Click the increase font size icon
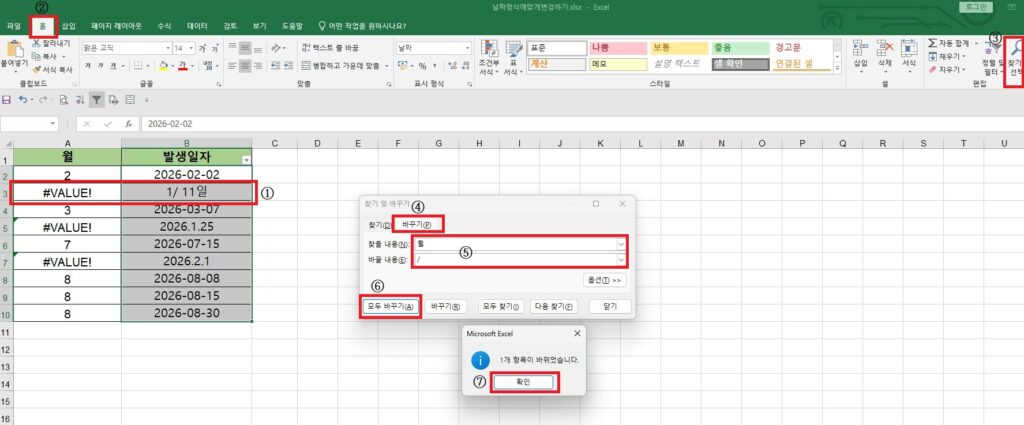This screenshot has height=425, width=1024. click(202, 48)
